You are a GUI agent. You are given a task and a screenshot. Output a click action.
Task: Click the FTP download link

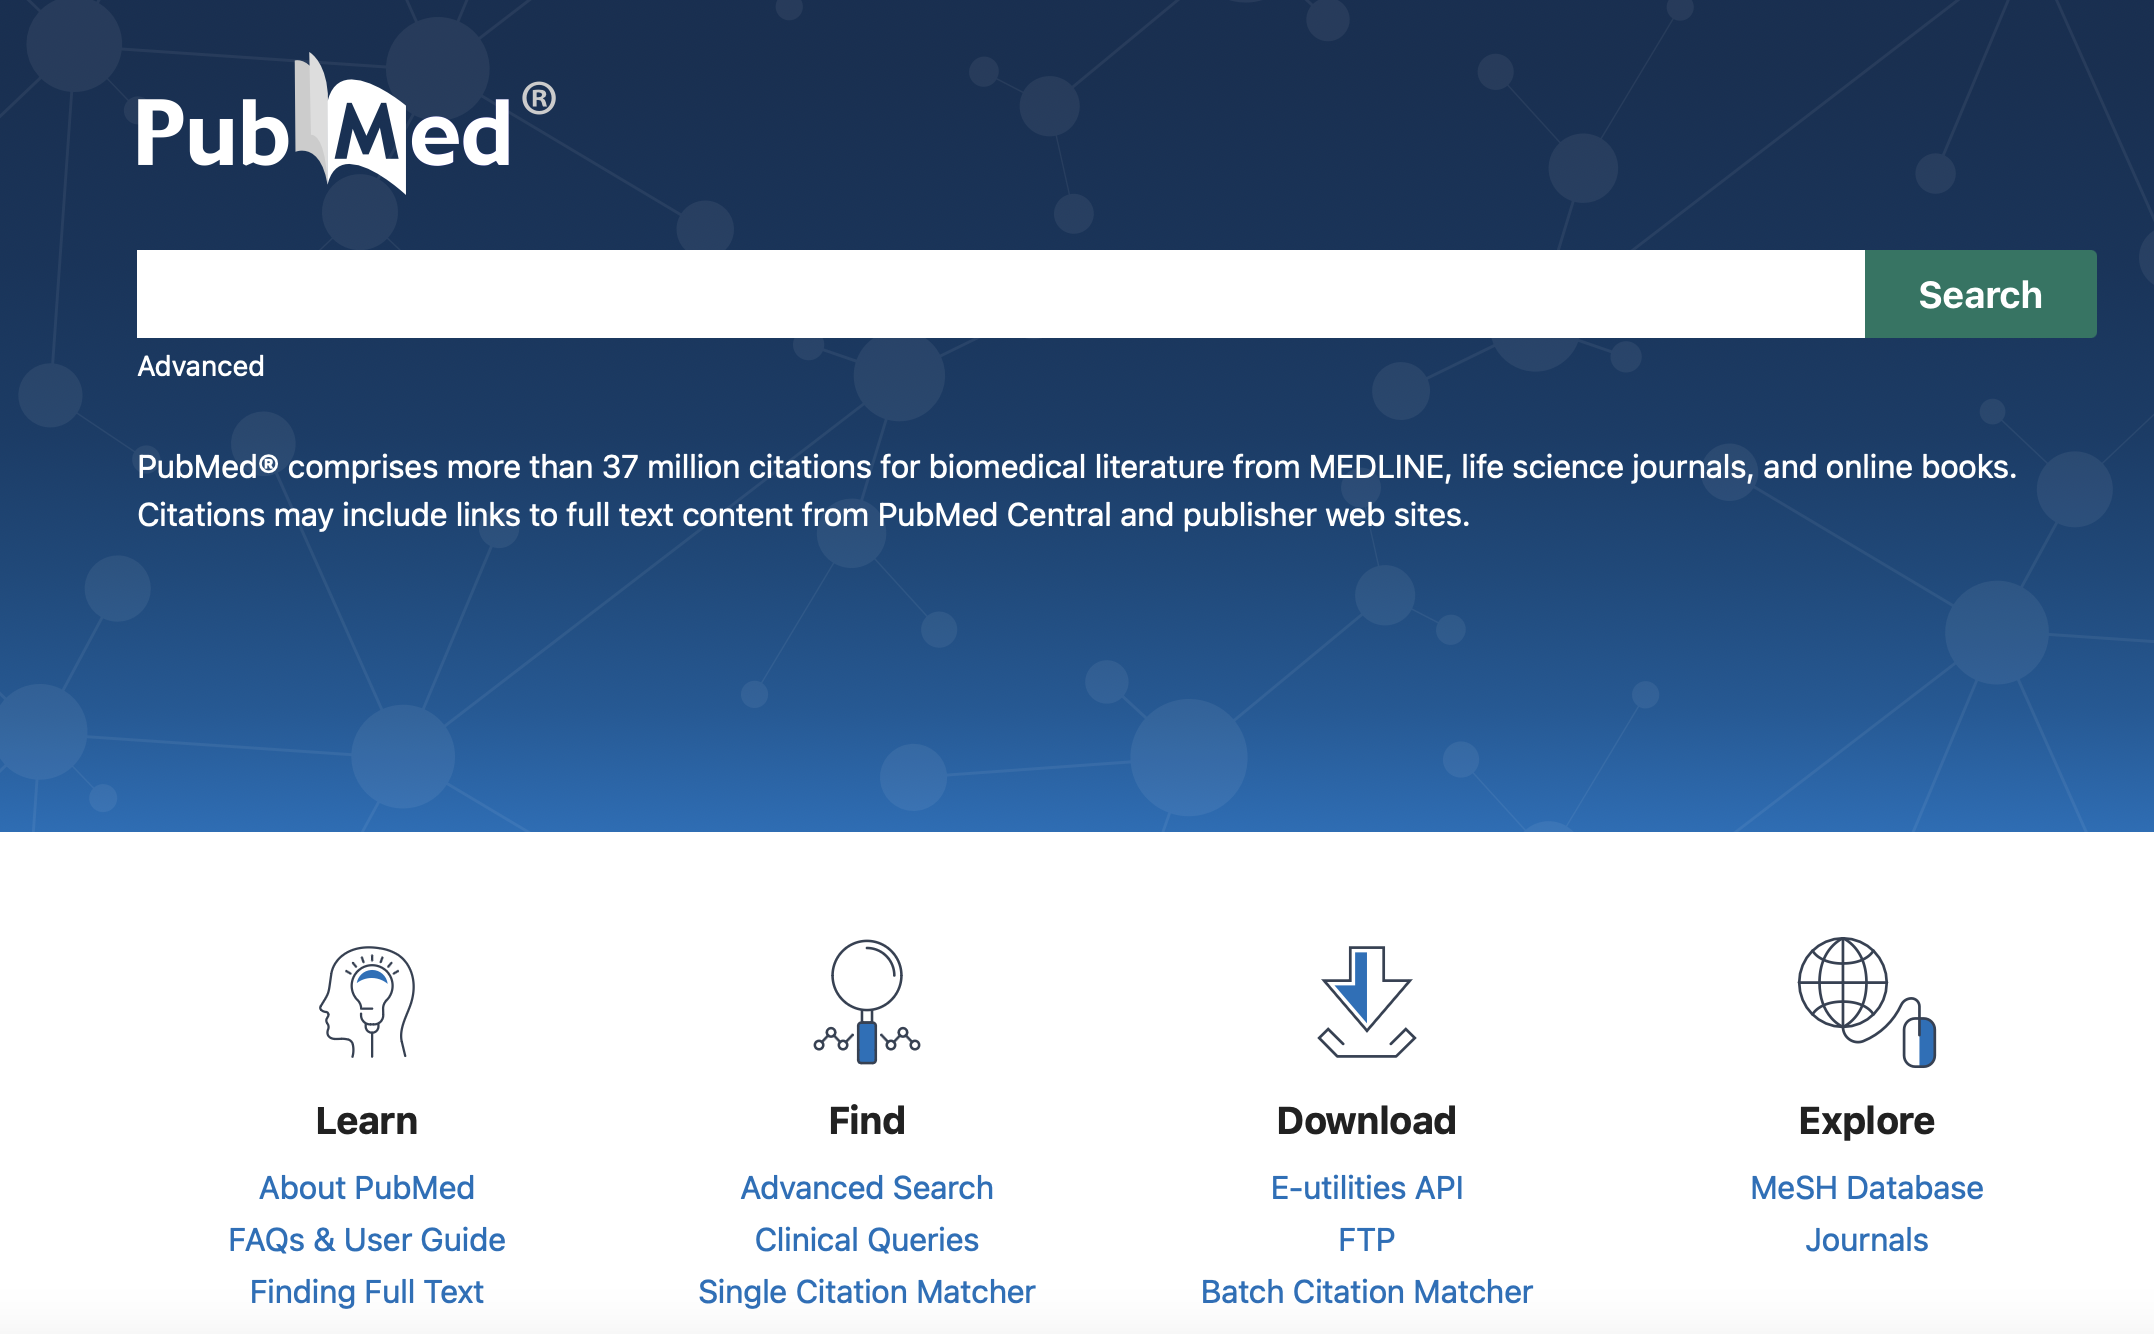[x=1366, y=1239]
